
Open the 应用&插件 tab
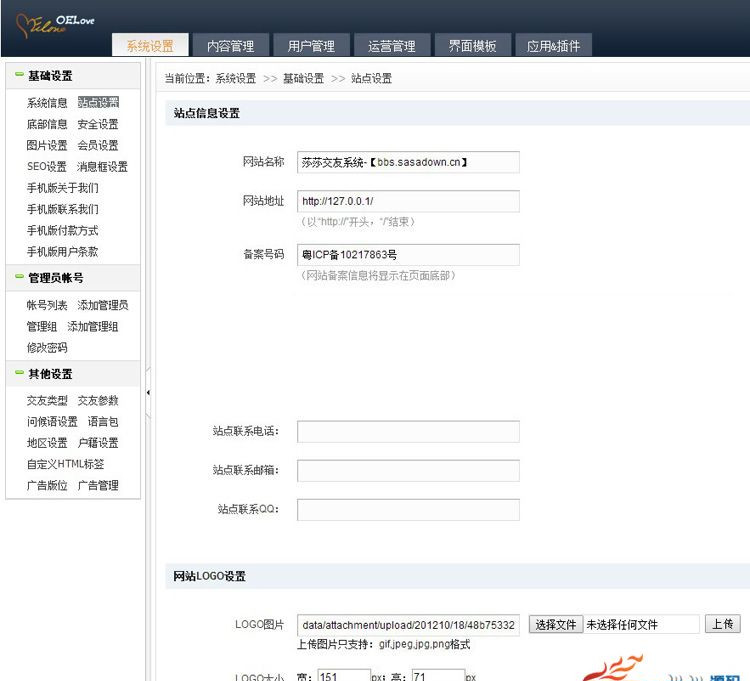click(553, 45)
